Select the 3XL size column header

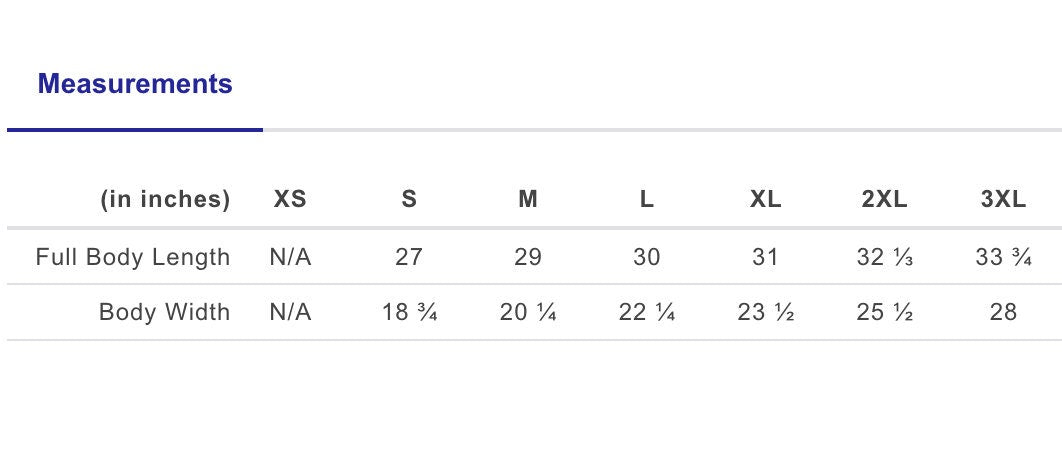(x=1003, y=199)
